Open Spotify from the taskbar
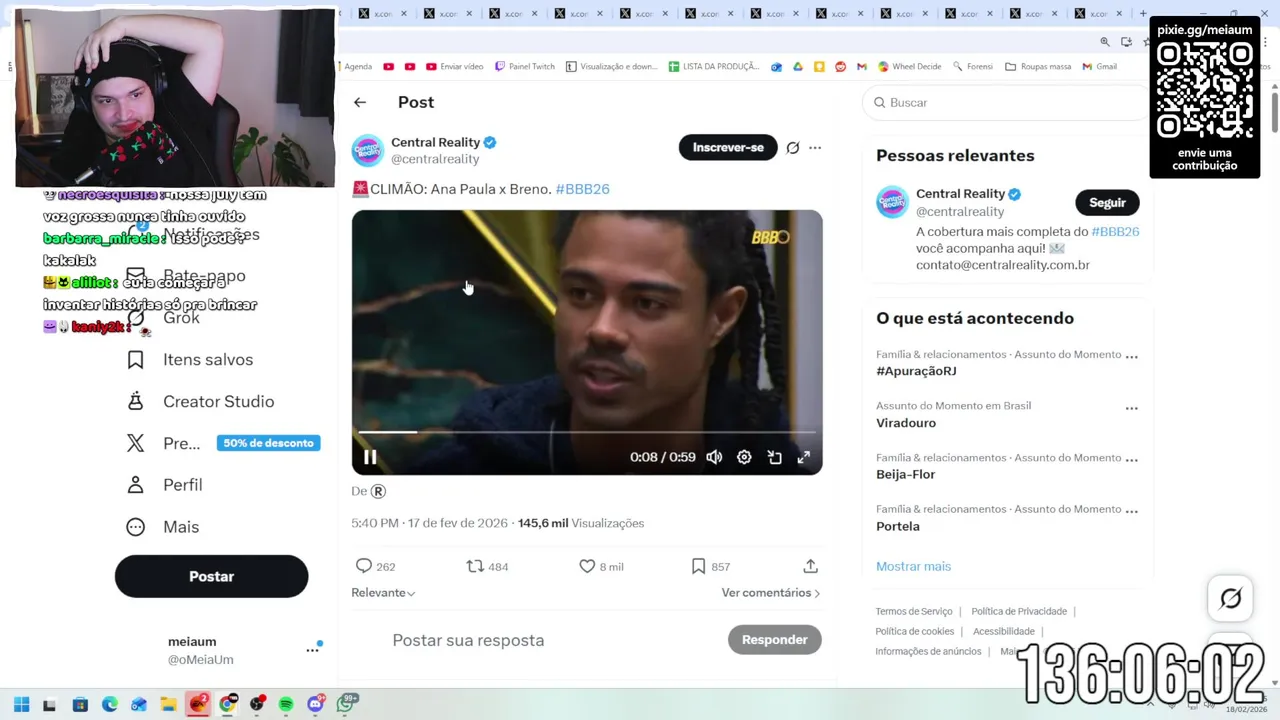 tap(286, 704)
